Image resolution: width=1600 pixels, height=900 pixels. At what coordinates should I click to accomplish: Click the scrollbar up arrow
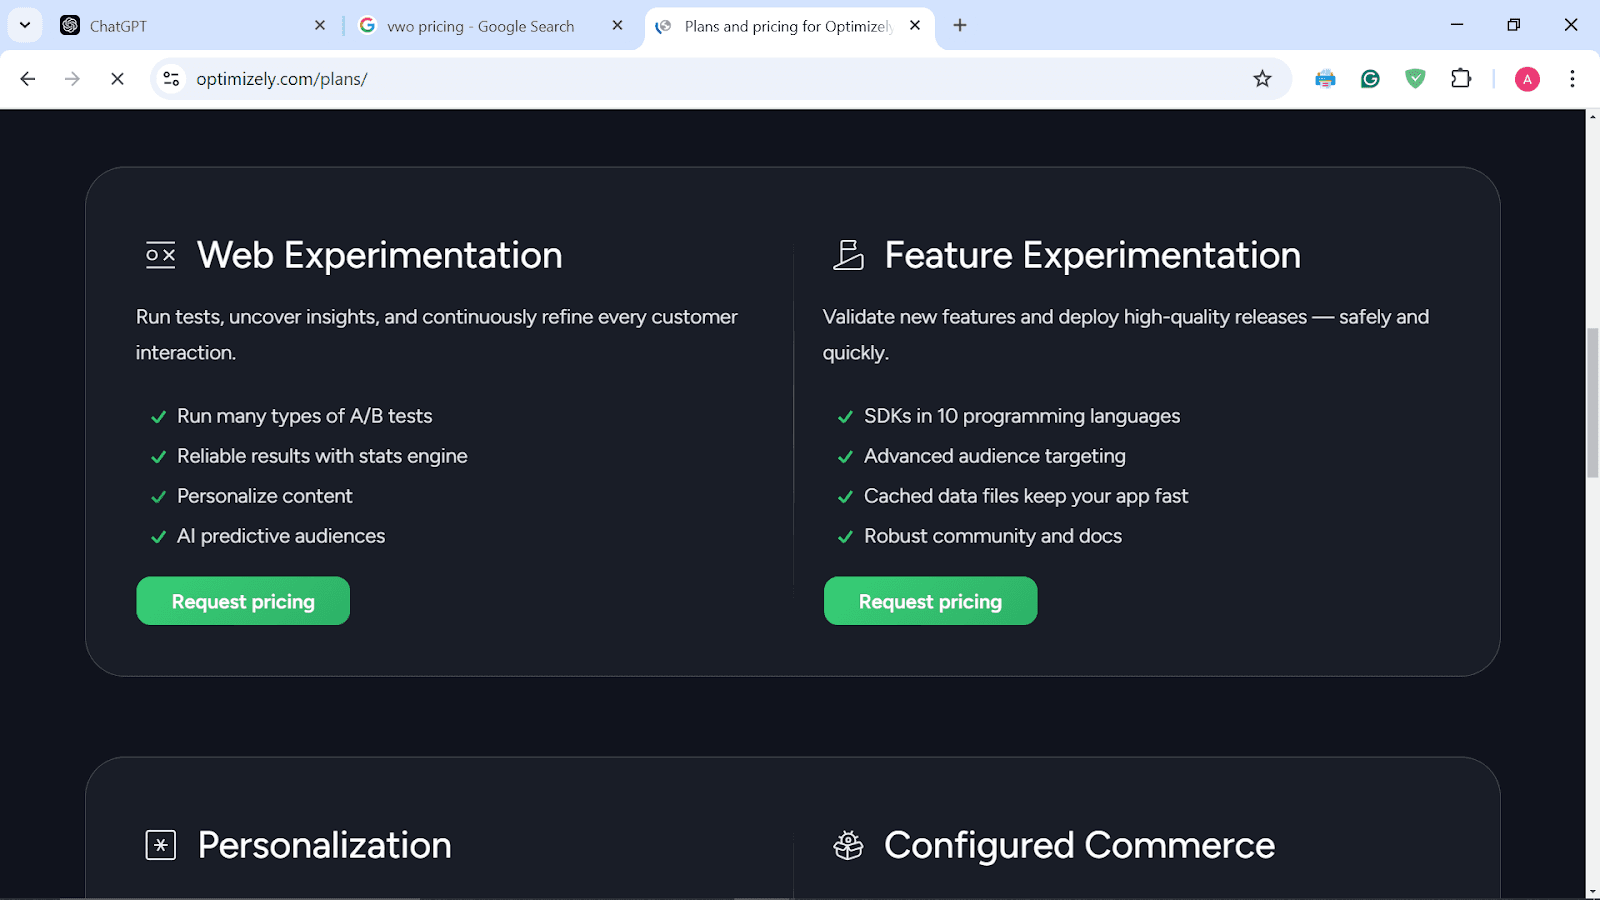tap(1592, 117)
